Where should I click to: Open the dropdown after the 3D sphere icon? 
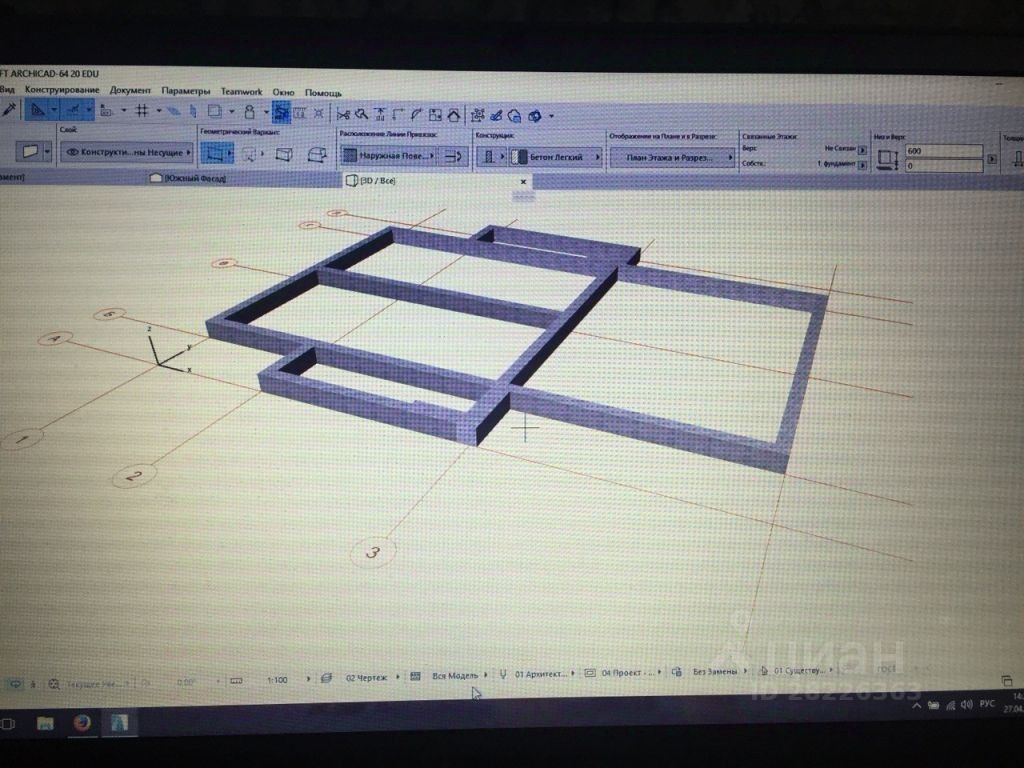[x=552, y=117]
